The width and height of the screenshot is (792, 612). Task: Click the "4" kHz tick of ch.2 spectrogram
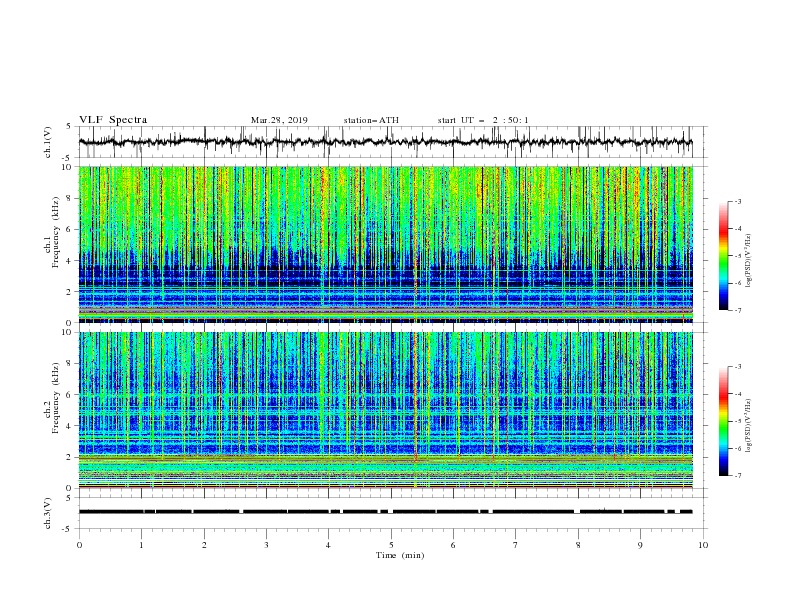(x=70, y=426)
